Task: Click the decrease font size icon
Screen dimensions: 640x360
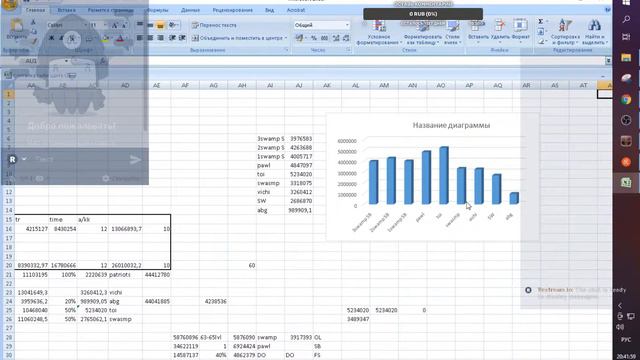Action: [x=124, y=25]
